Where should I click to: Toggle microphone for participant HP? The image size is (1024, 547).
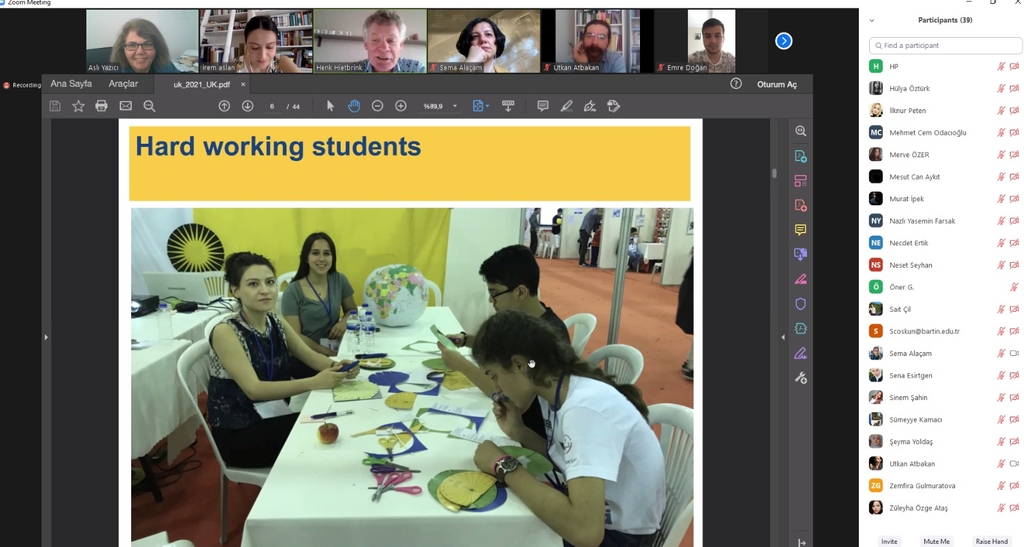[x=1000, y=67]
